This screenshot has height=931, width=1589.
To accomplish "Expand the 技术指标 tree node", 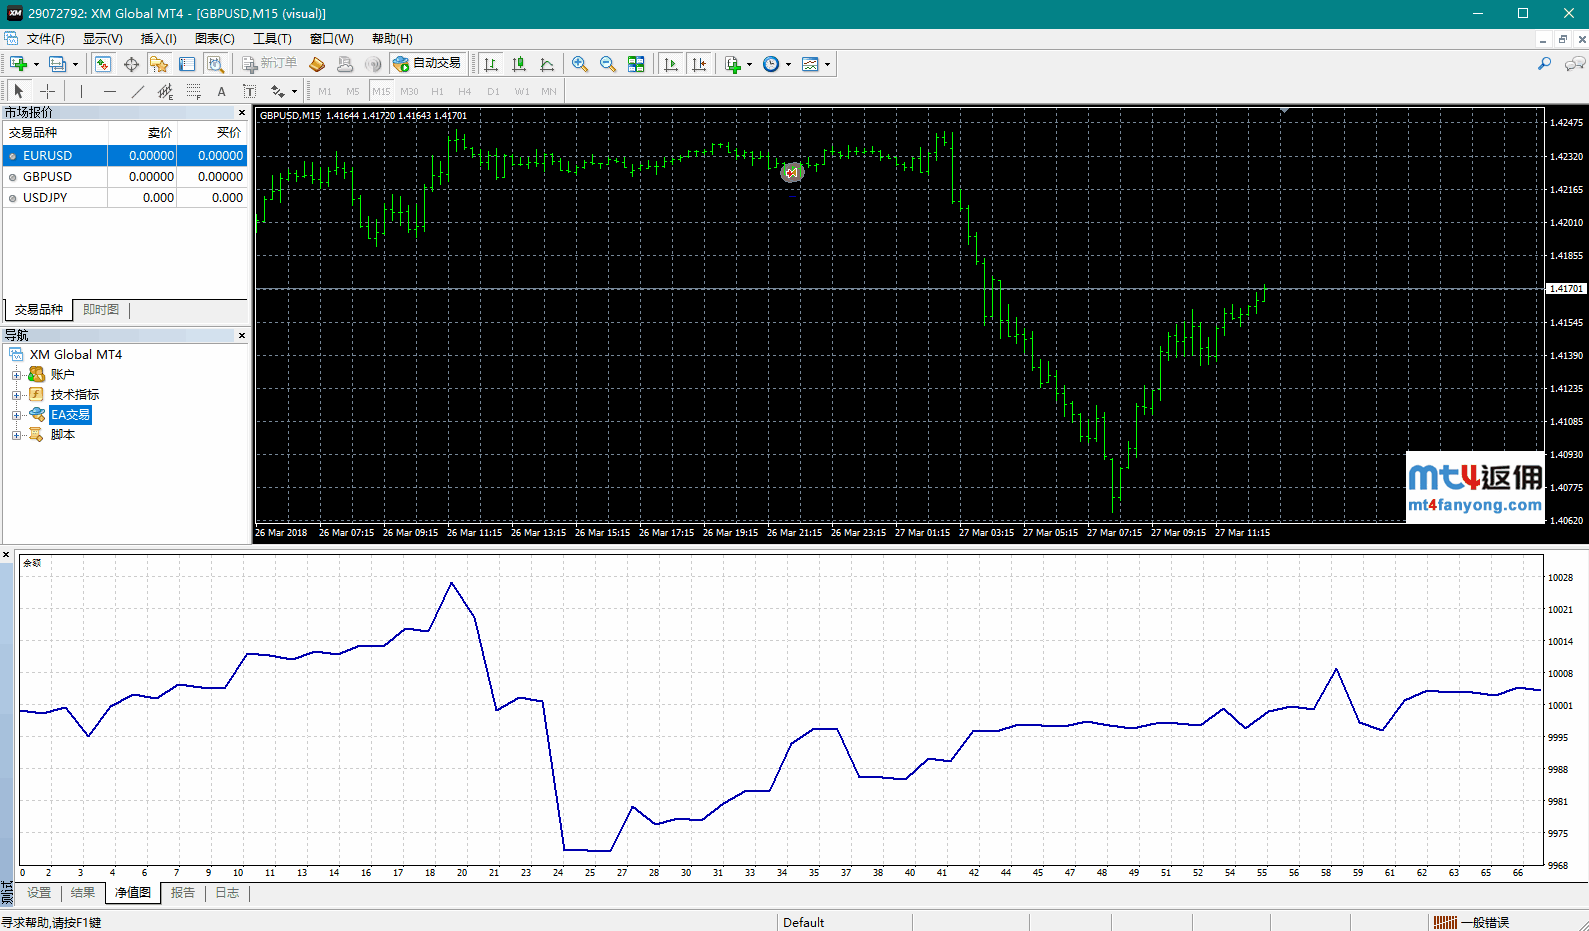I will pos(16,395).
